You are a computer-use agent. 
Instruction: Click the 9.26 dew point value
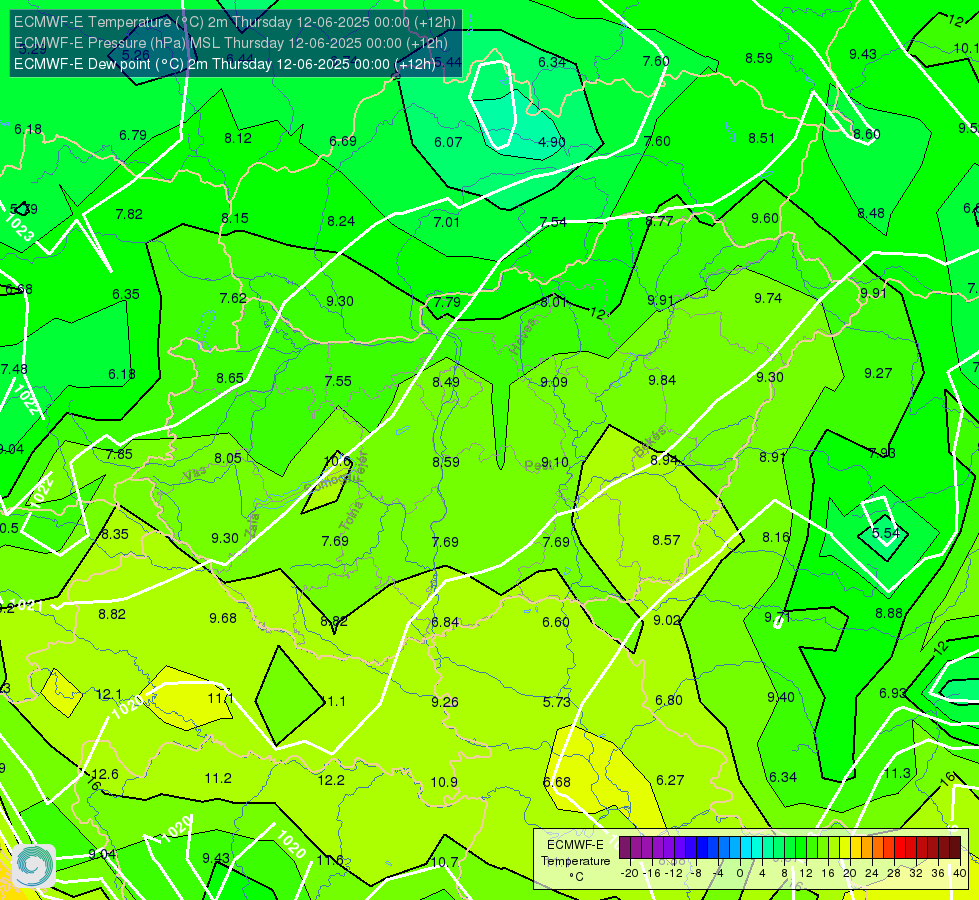pyautogui.click(x=445, y=703)
